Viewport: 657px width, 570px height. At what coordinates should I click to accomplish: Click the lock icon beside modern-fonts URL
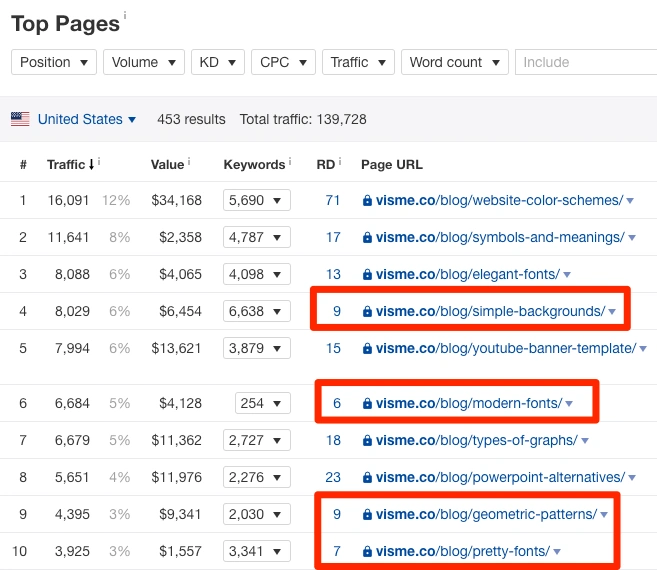(x=367, y=403)
